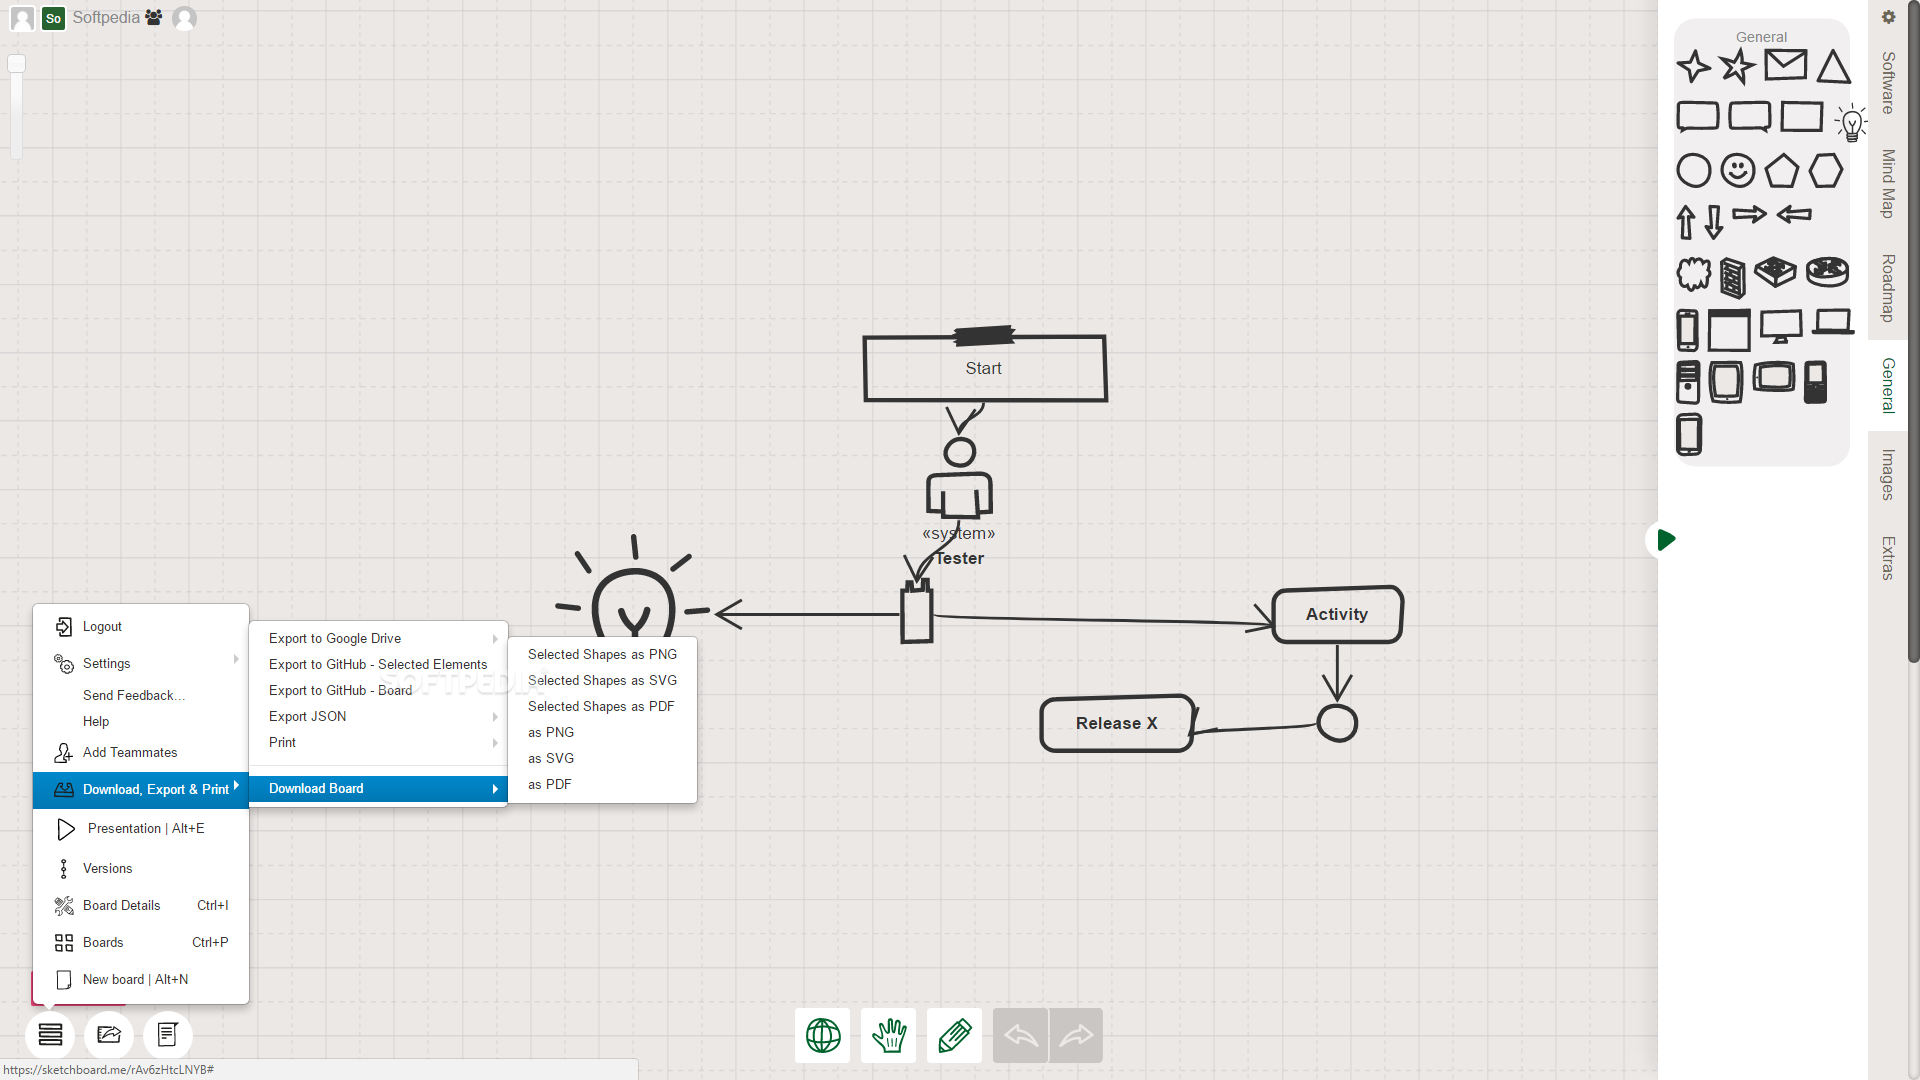Image resolution: width=1920 pixels, height=1080 pixels.
Task: Choose Selected Shapes as SVG
Action: pos(602,680)
